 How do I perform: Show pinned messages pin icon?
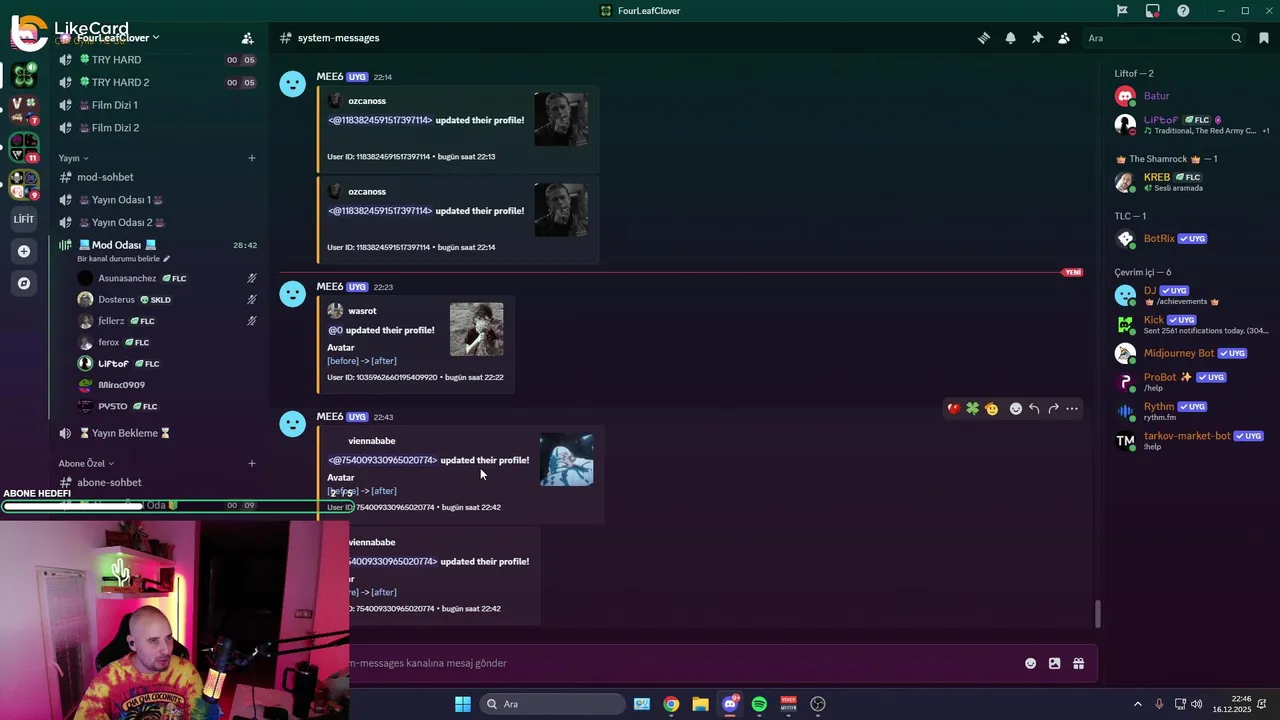tap(1037, 38)
